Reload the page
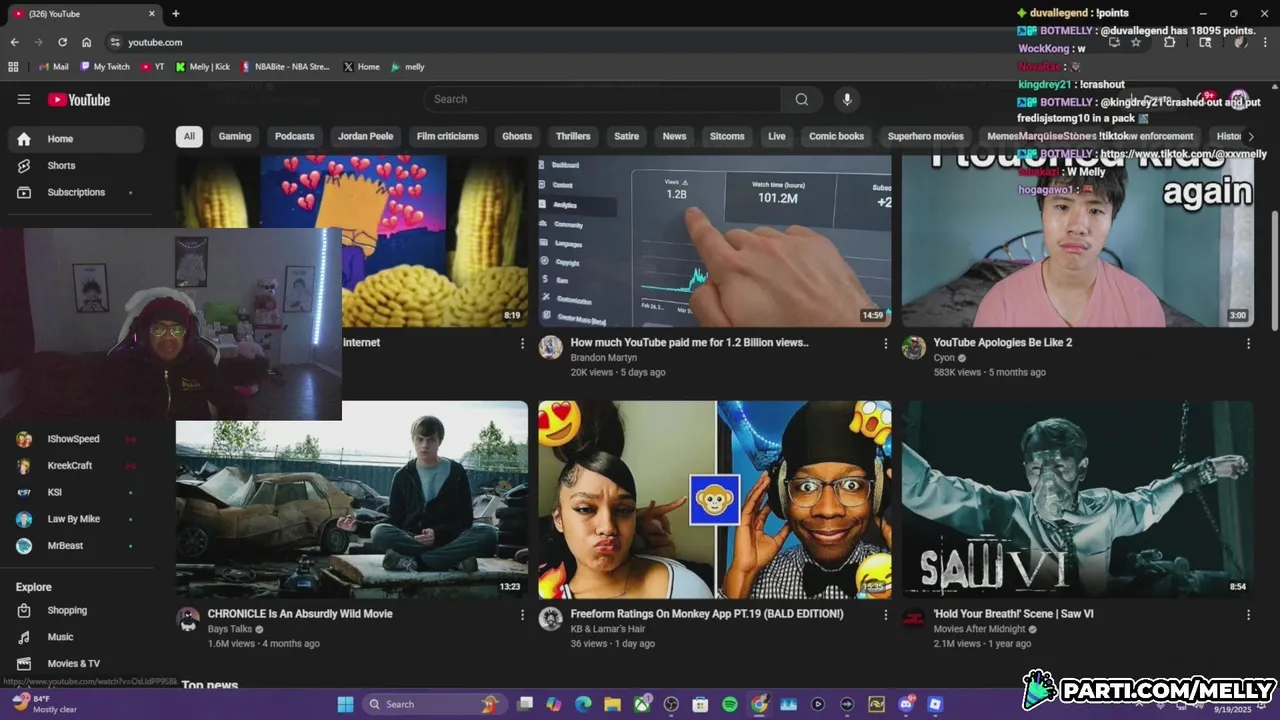Viewport: 1280px width, 720px height. [x=62, y=42]
